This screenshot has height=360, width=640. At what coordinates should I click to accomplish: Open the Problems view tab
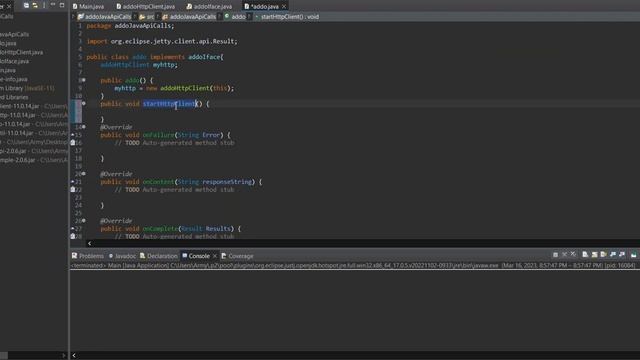click(x=88, y=256)
